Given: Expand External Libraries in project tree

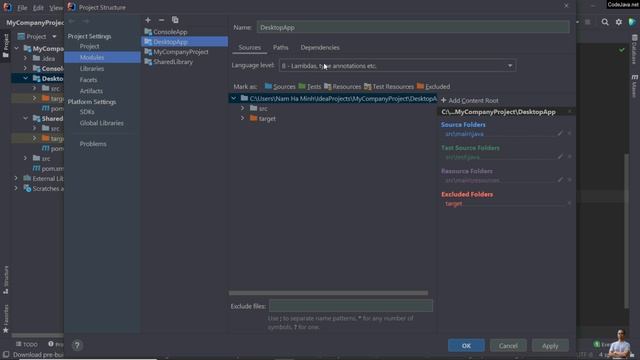Looking at the screenshot, I should point(16,178).
